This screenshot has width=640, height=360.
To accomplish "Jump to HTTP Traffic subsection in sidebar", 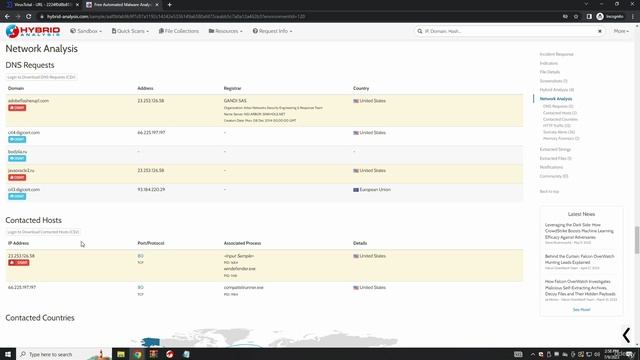I will [557, 126].
